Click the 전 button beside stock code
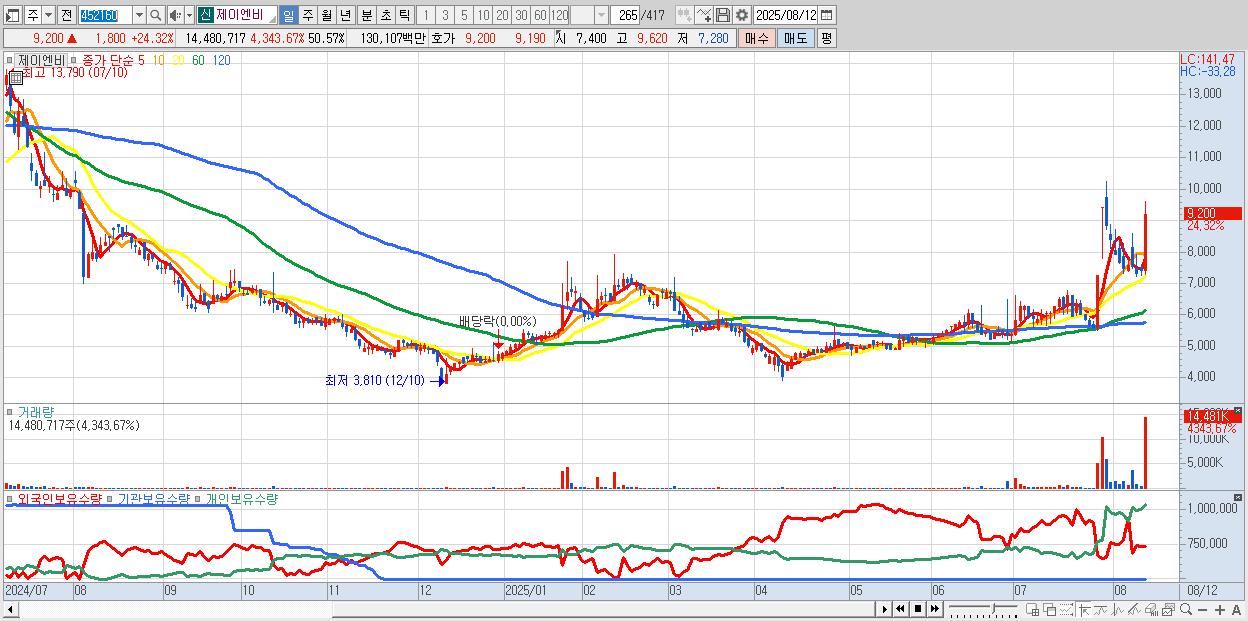 pyautogui.click(x=67, y=15)
